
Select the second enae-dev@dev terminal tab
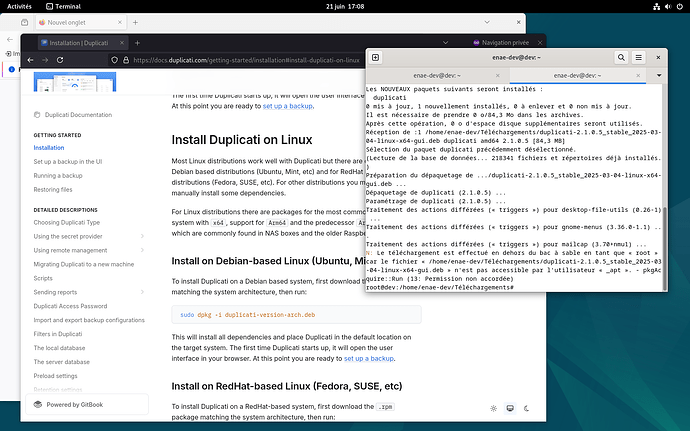[577, 76]
